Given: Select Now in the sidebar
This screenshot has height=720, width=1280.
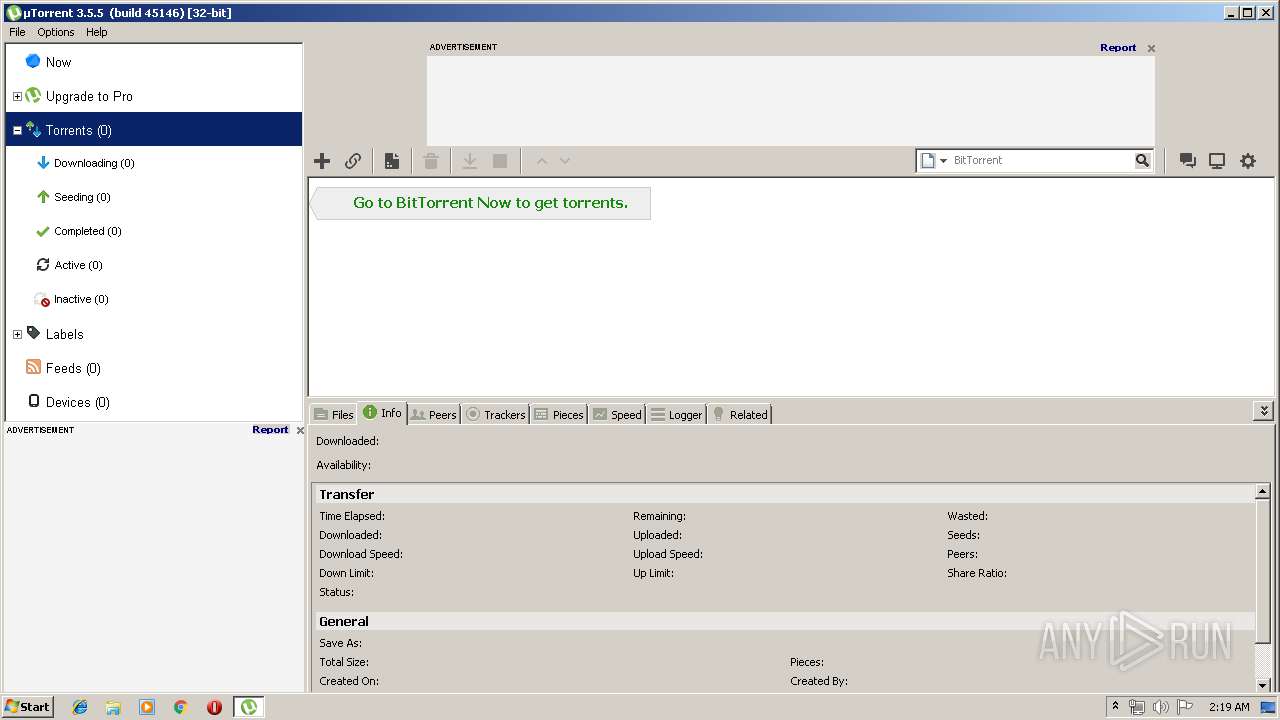Looking at the screenshot, I should (x=59, y=62).
